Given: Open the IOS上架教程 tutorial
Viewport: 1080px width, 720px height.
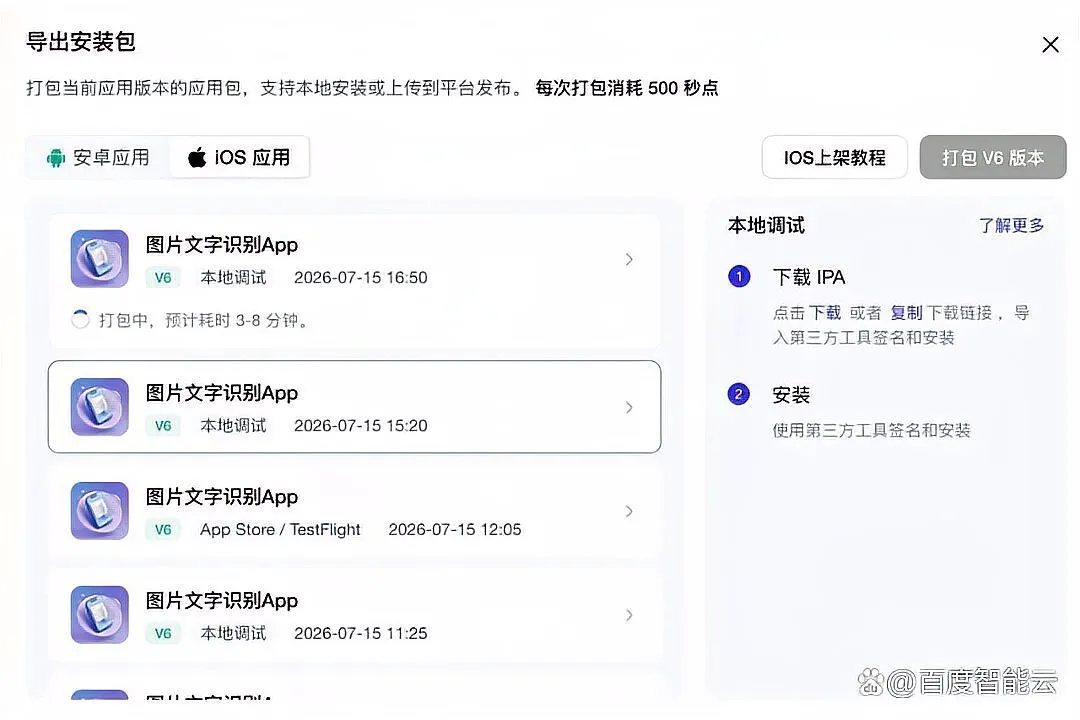Looking at the screenshot, I should tap(834, 158).
